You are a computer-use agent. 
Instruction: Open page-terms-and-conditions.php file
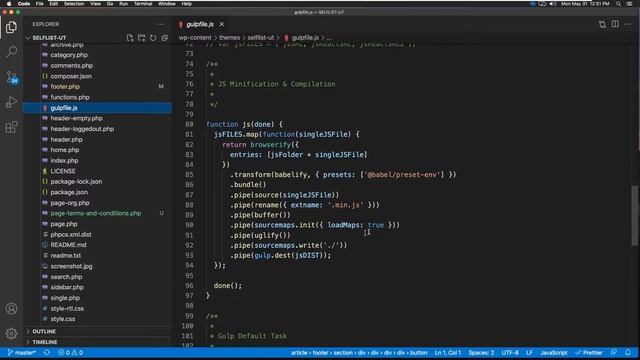(96, 213)
